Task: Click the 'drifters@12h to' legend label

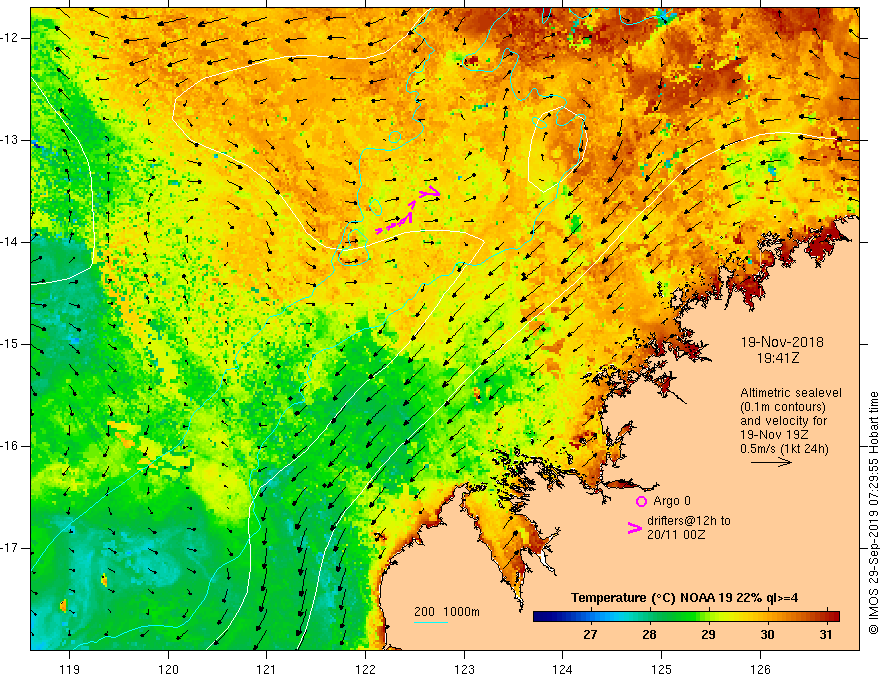Action: coord(689,521)
